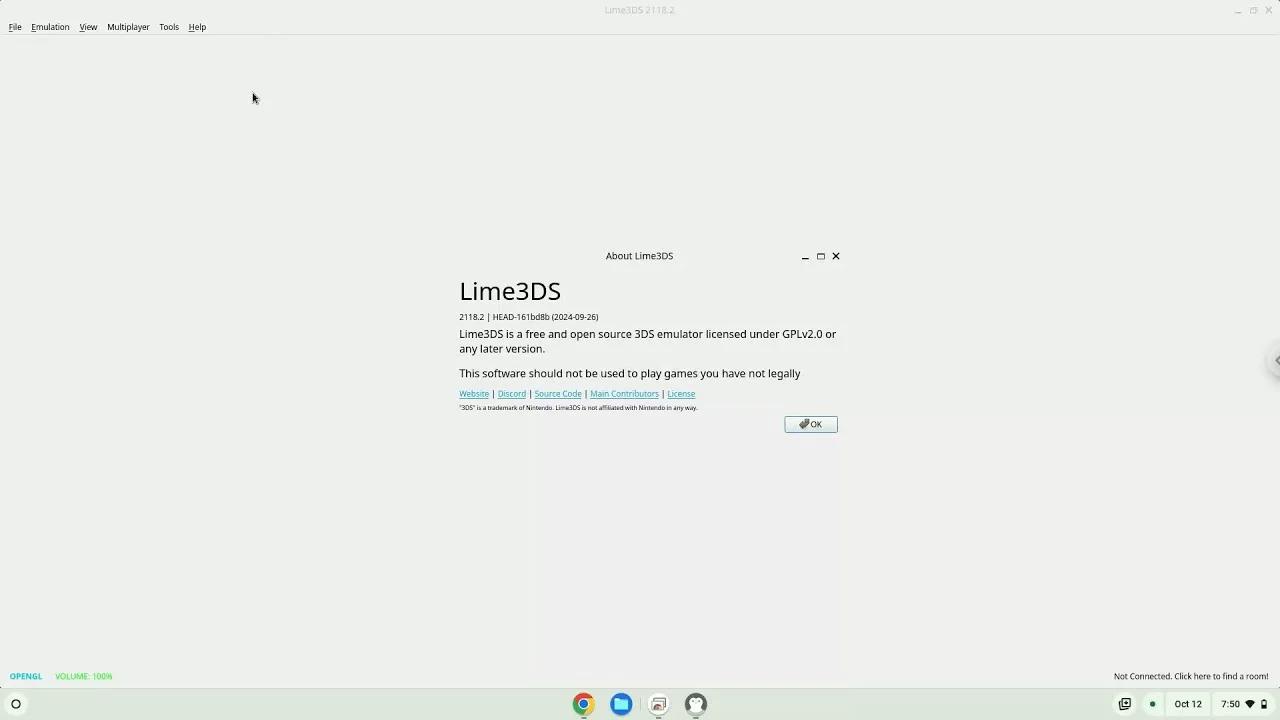The image size is (1280, 720).
Task: Open the launcher circle button
Action: (x=16, y=704)
